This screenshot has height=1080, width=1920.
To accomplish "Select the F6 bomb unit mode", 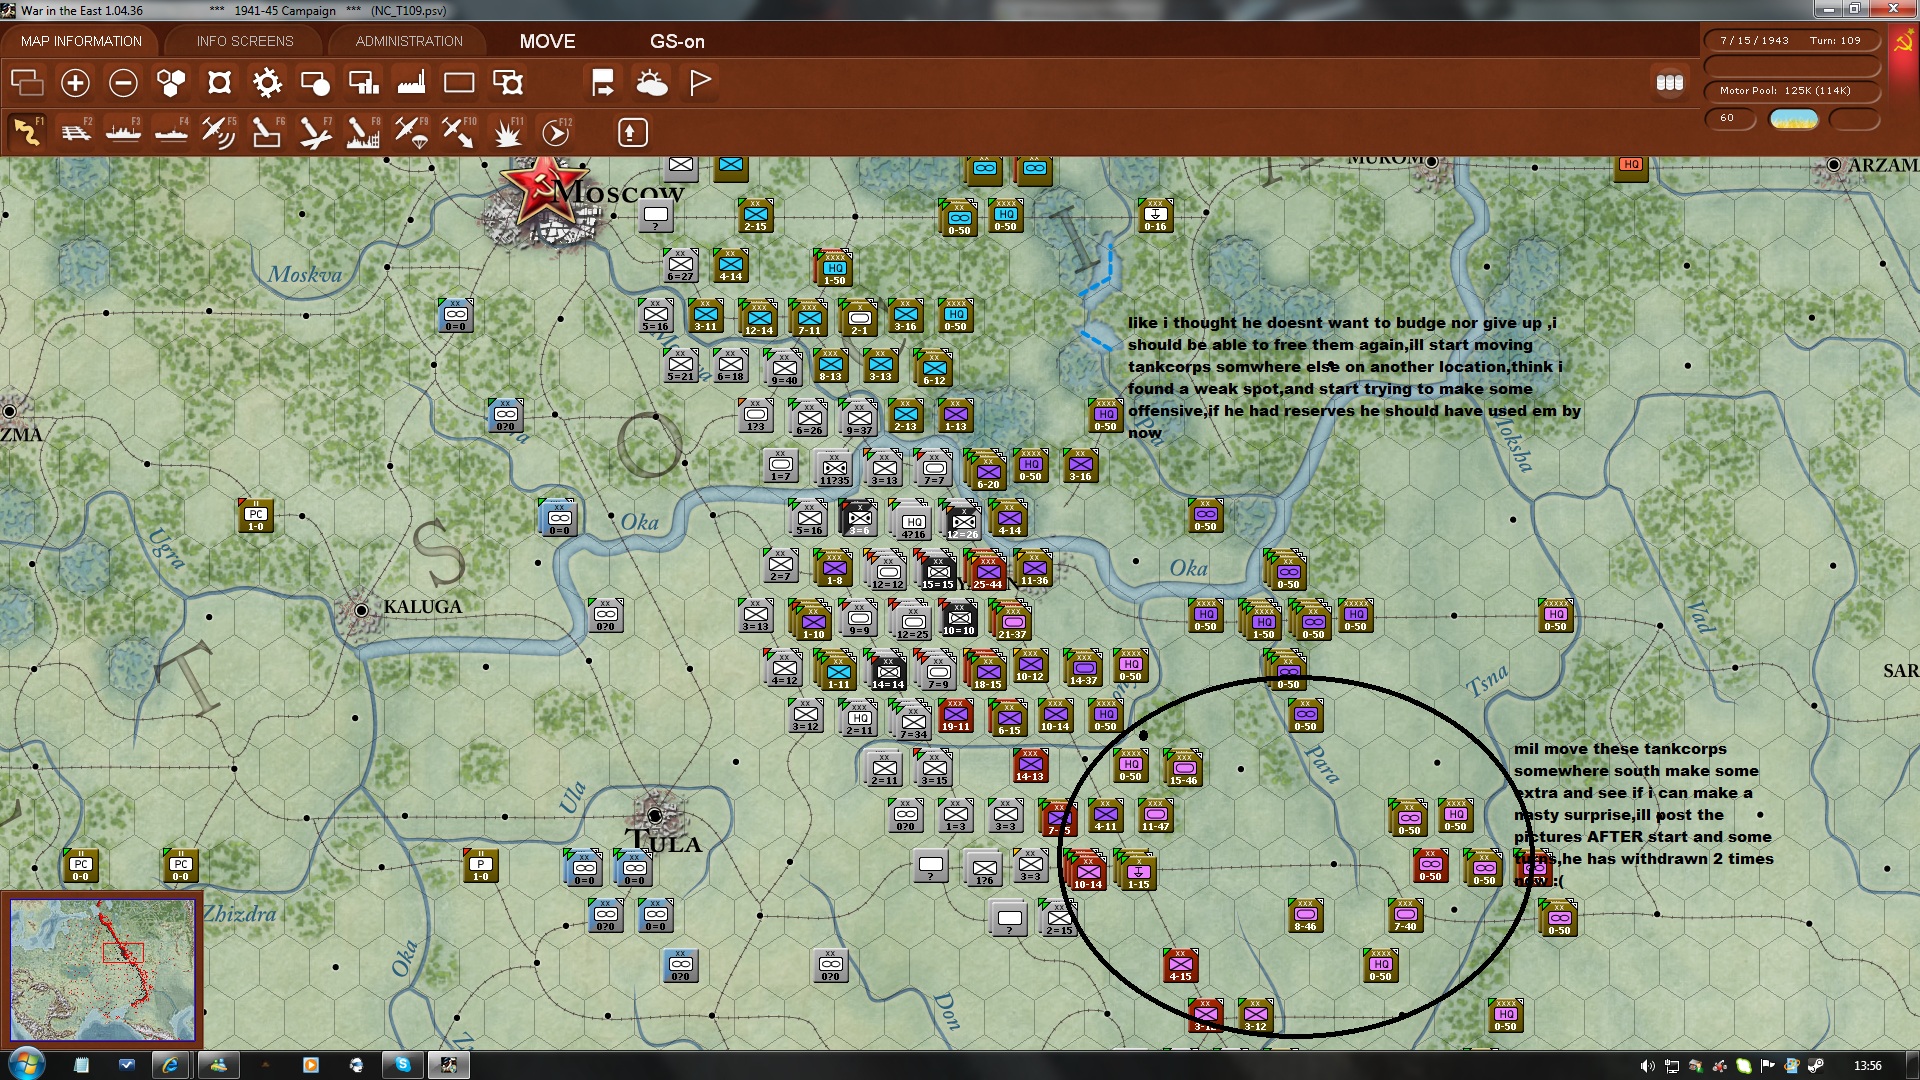I will [x=267, y=132].
